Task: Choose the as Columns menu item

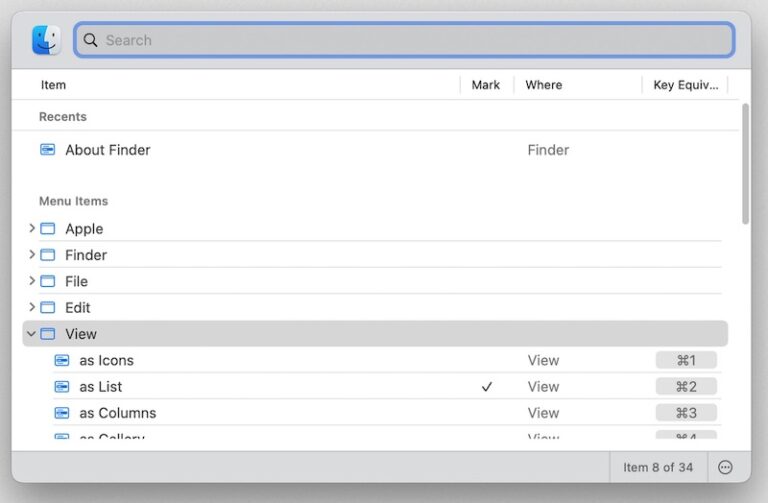Action: pos(118,413)
